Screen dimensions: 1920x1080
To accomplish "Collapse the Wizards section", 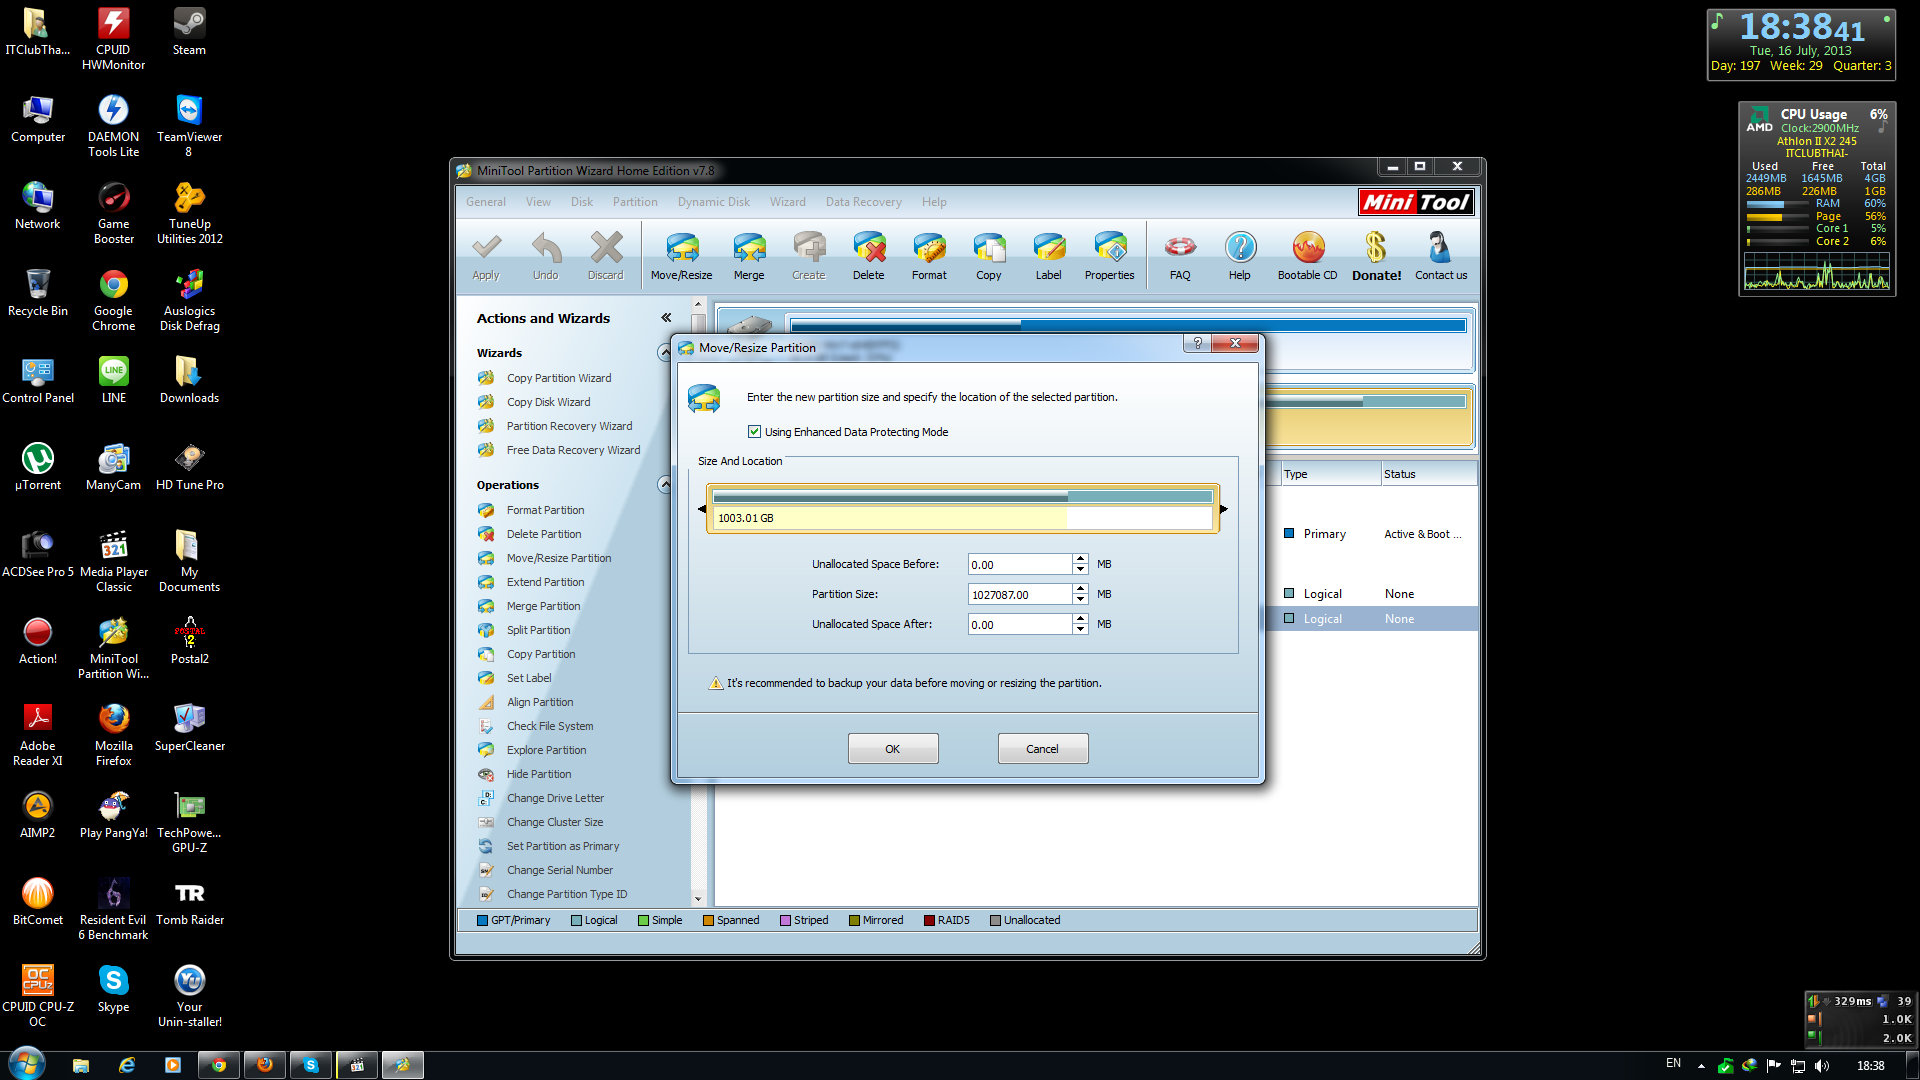I will 663,352.
